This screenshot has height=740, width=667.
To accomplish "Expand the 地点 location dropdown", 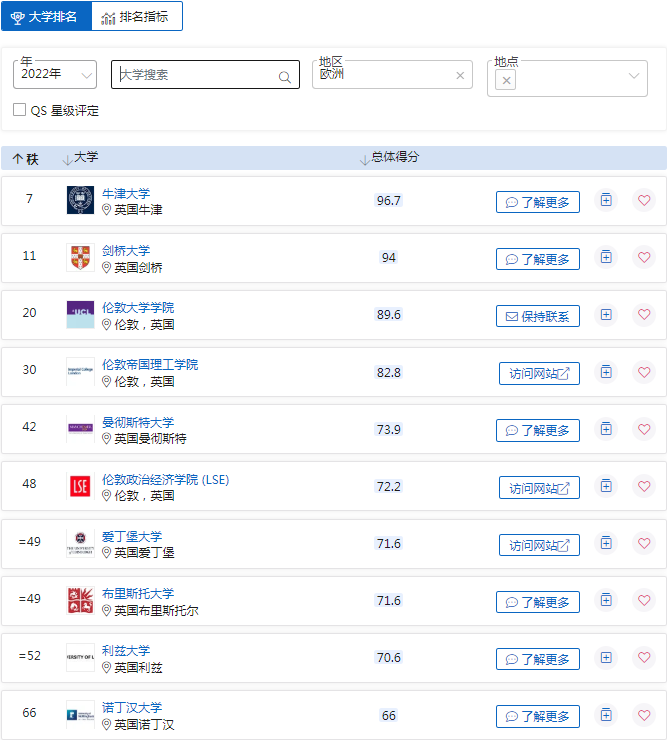I will tap(634, 76).
